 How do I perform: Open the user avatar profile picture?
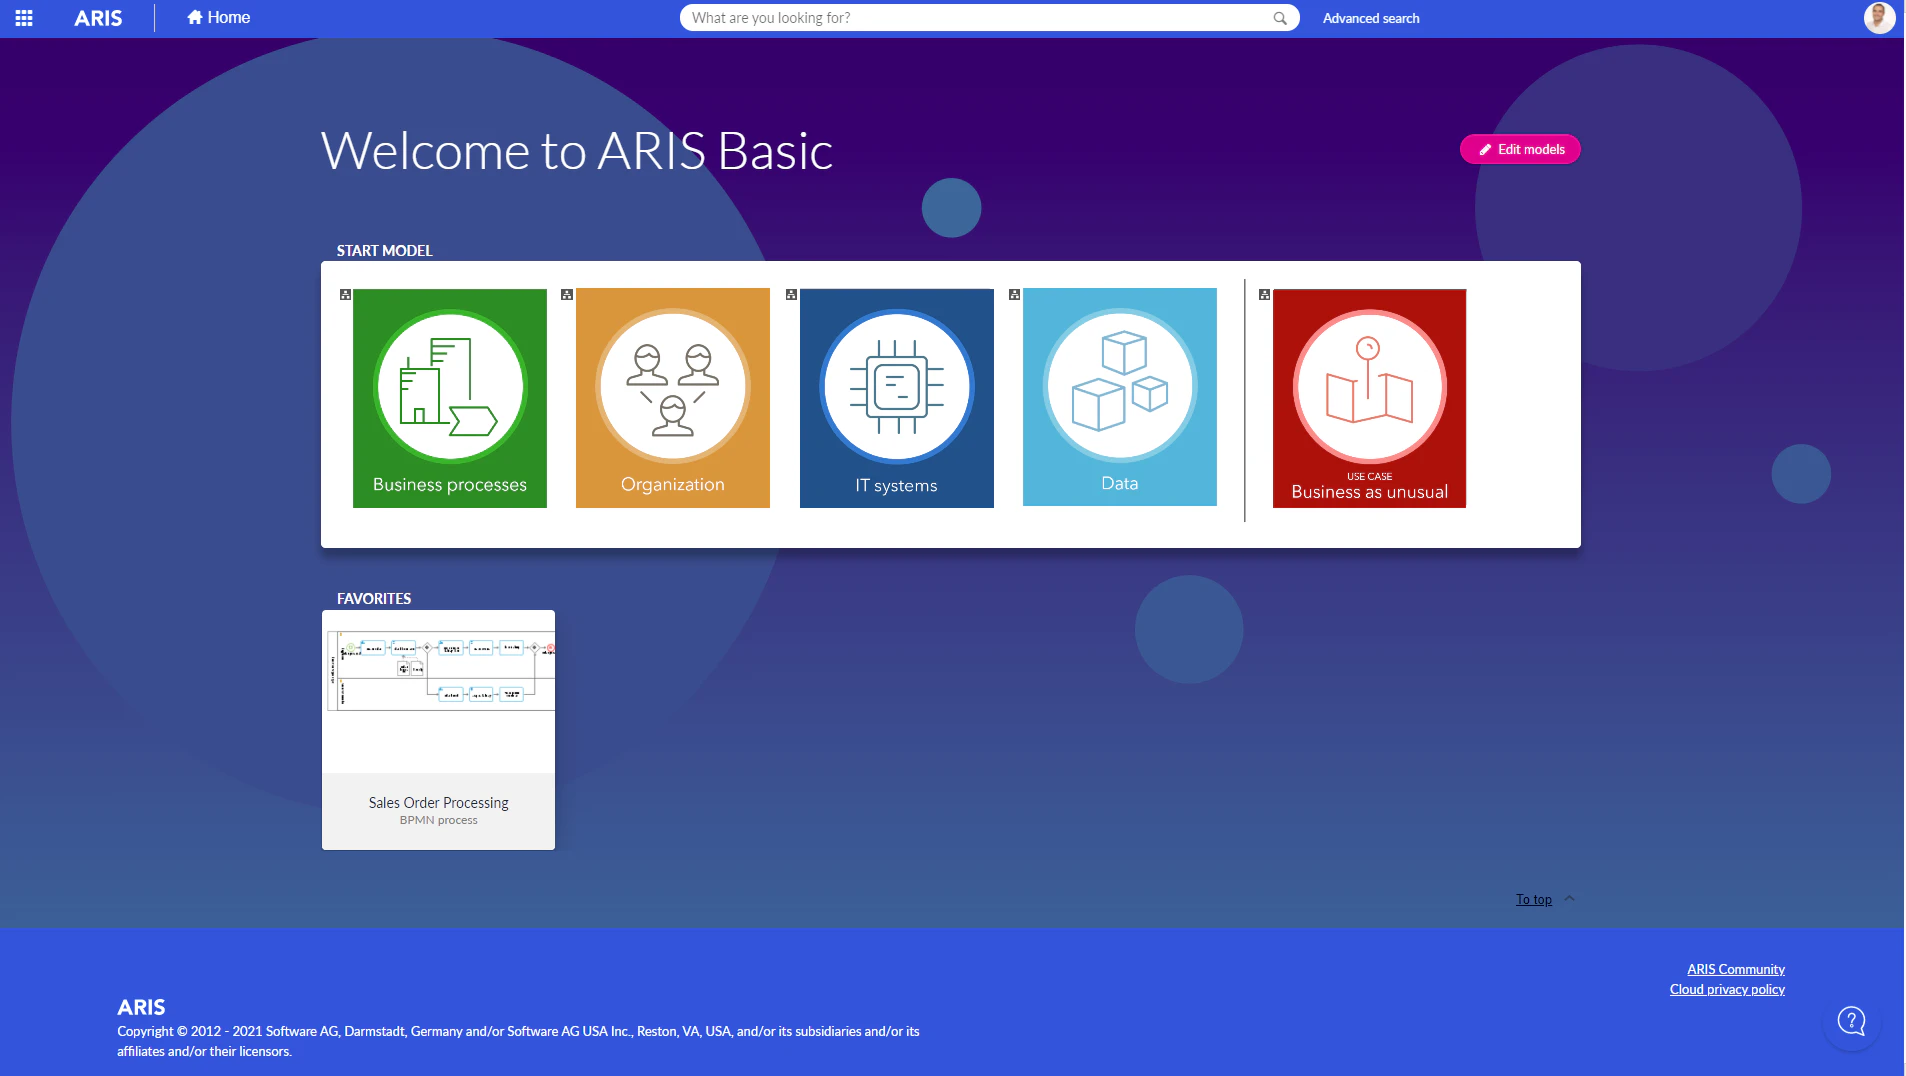point(1879,17)
